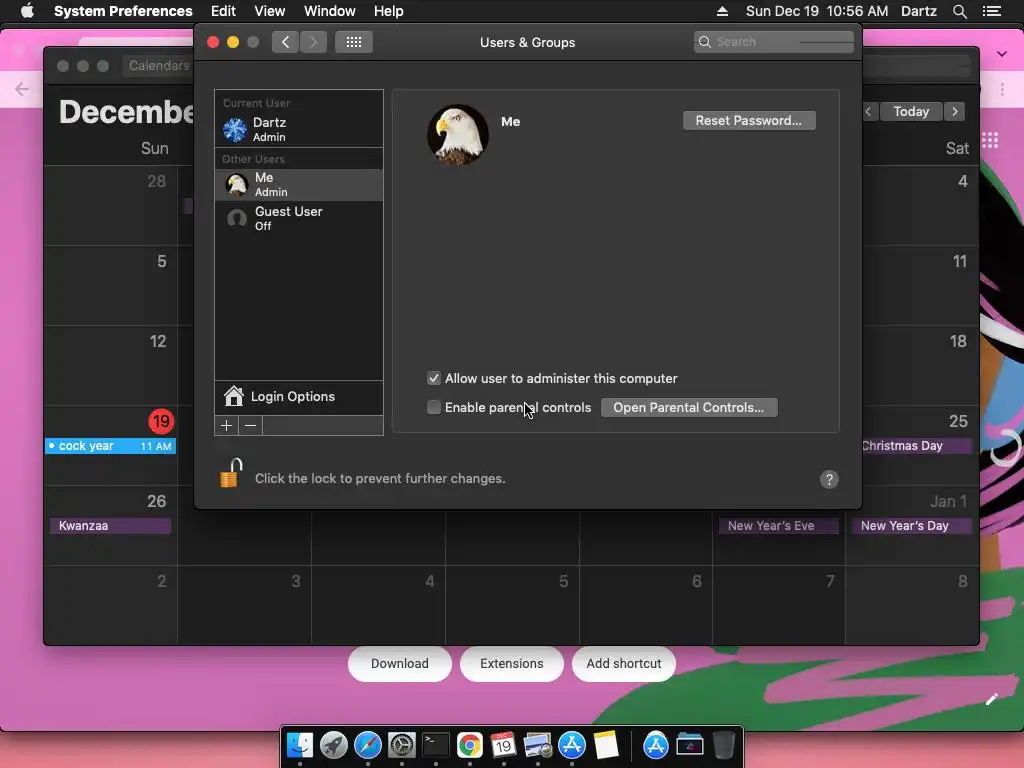Toggle Allow user to administer this computer
The image size is (1024, 768).
click(x=434, y=378)
